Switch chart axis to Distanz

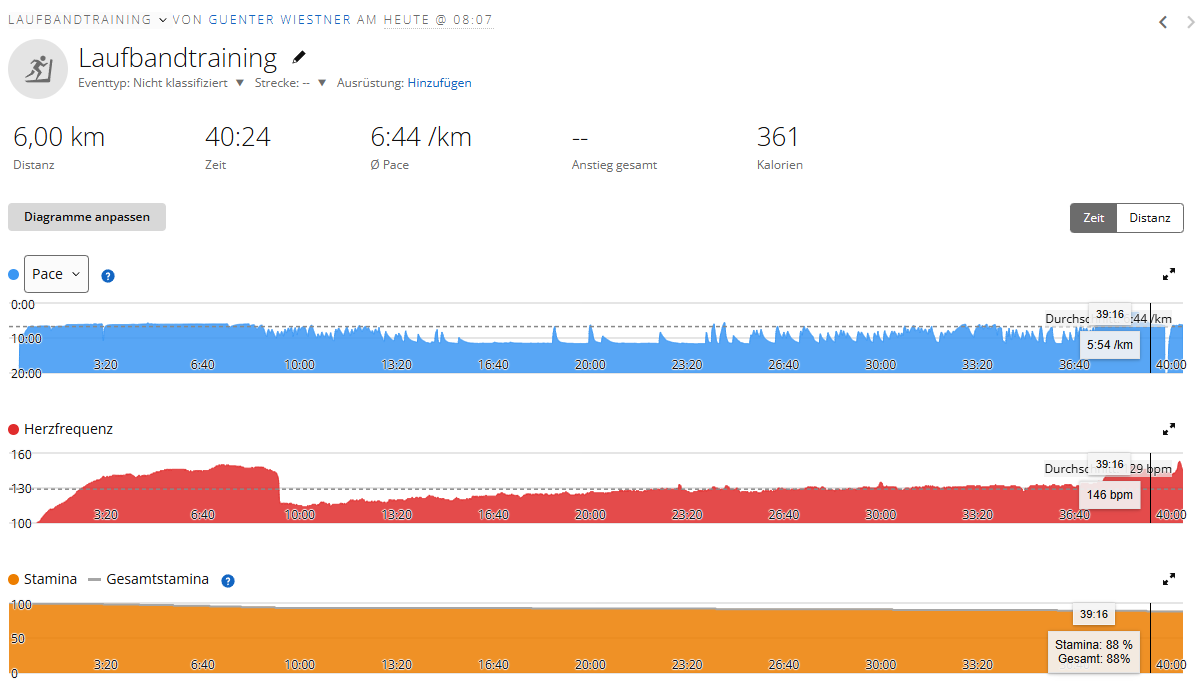[x=1150, y=218]
